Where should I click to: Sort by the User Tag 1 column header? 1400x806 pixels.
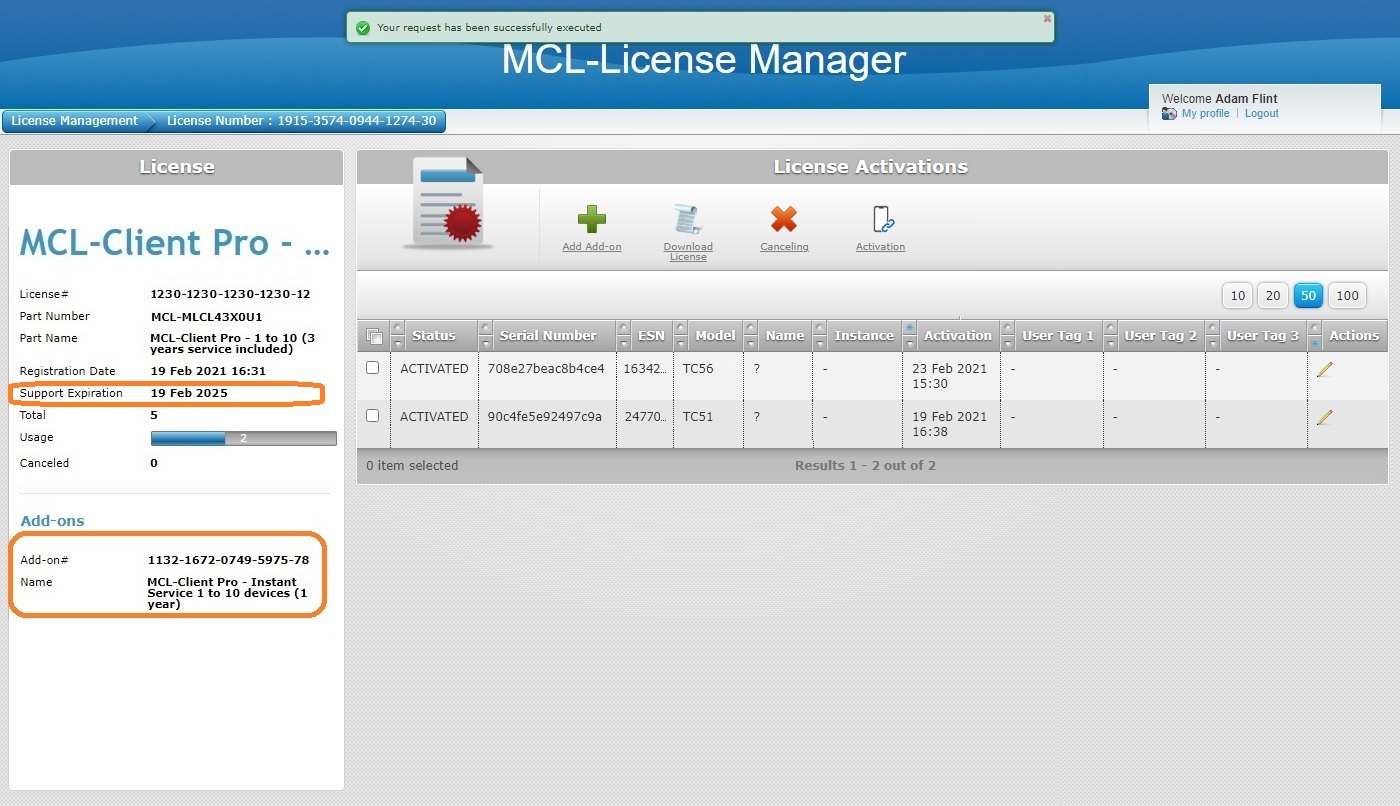[1058, 336]
